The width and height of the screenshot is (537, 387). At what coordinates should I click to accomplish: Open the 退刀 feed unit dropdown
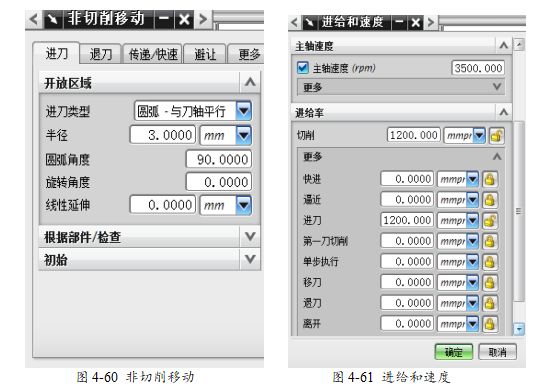472,303
